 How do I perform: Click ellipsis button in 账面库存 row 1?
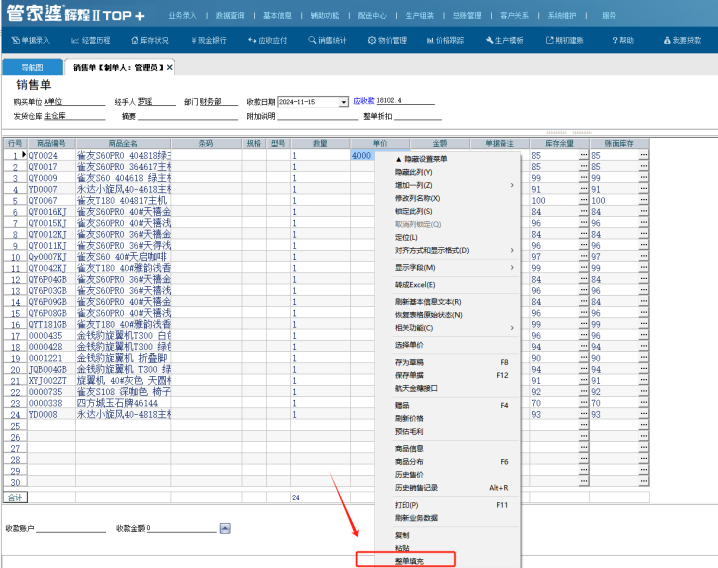click(x=644, y=155)
